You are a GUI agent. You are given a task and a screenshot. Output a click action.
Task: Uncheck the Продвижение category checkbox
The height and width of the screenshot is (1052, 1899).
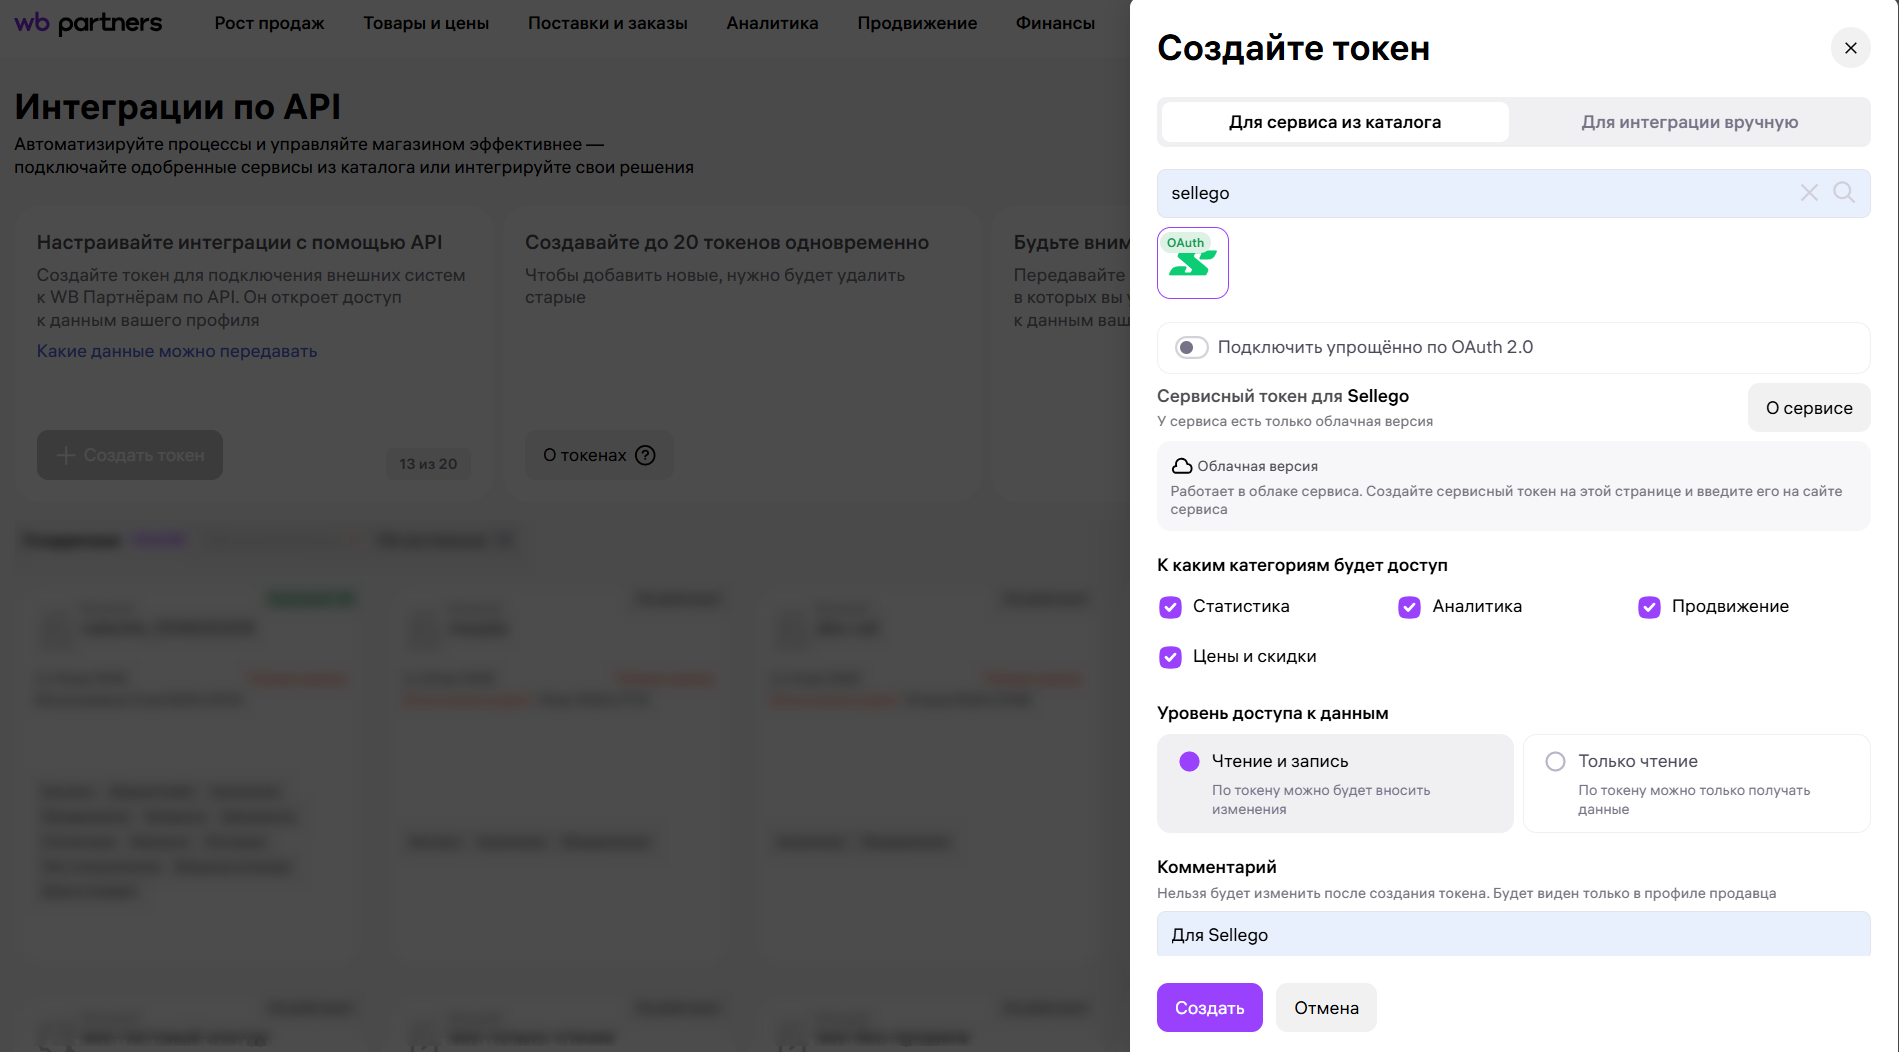[1649, 607]
